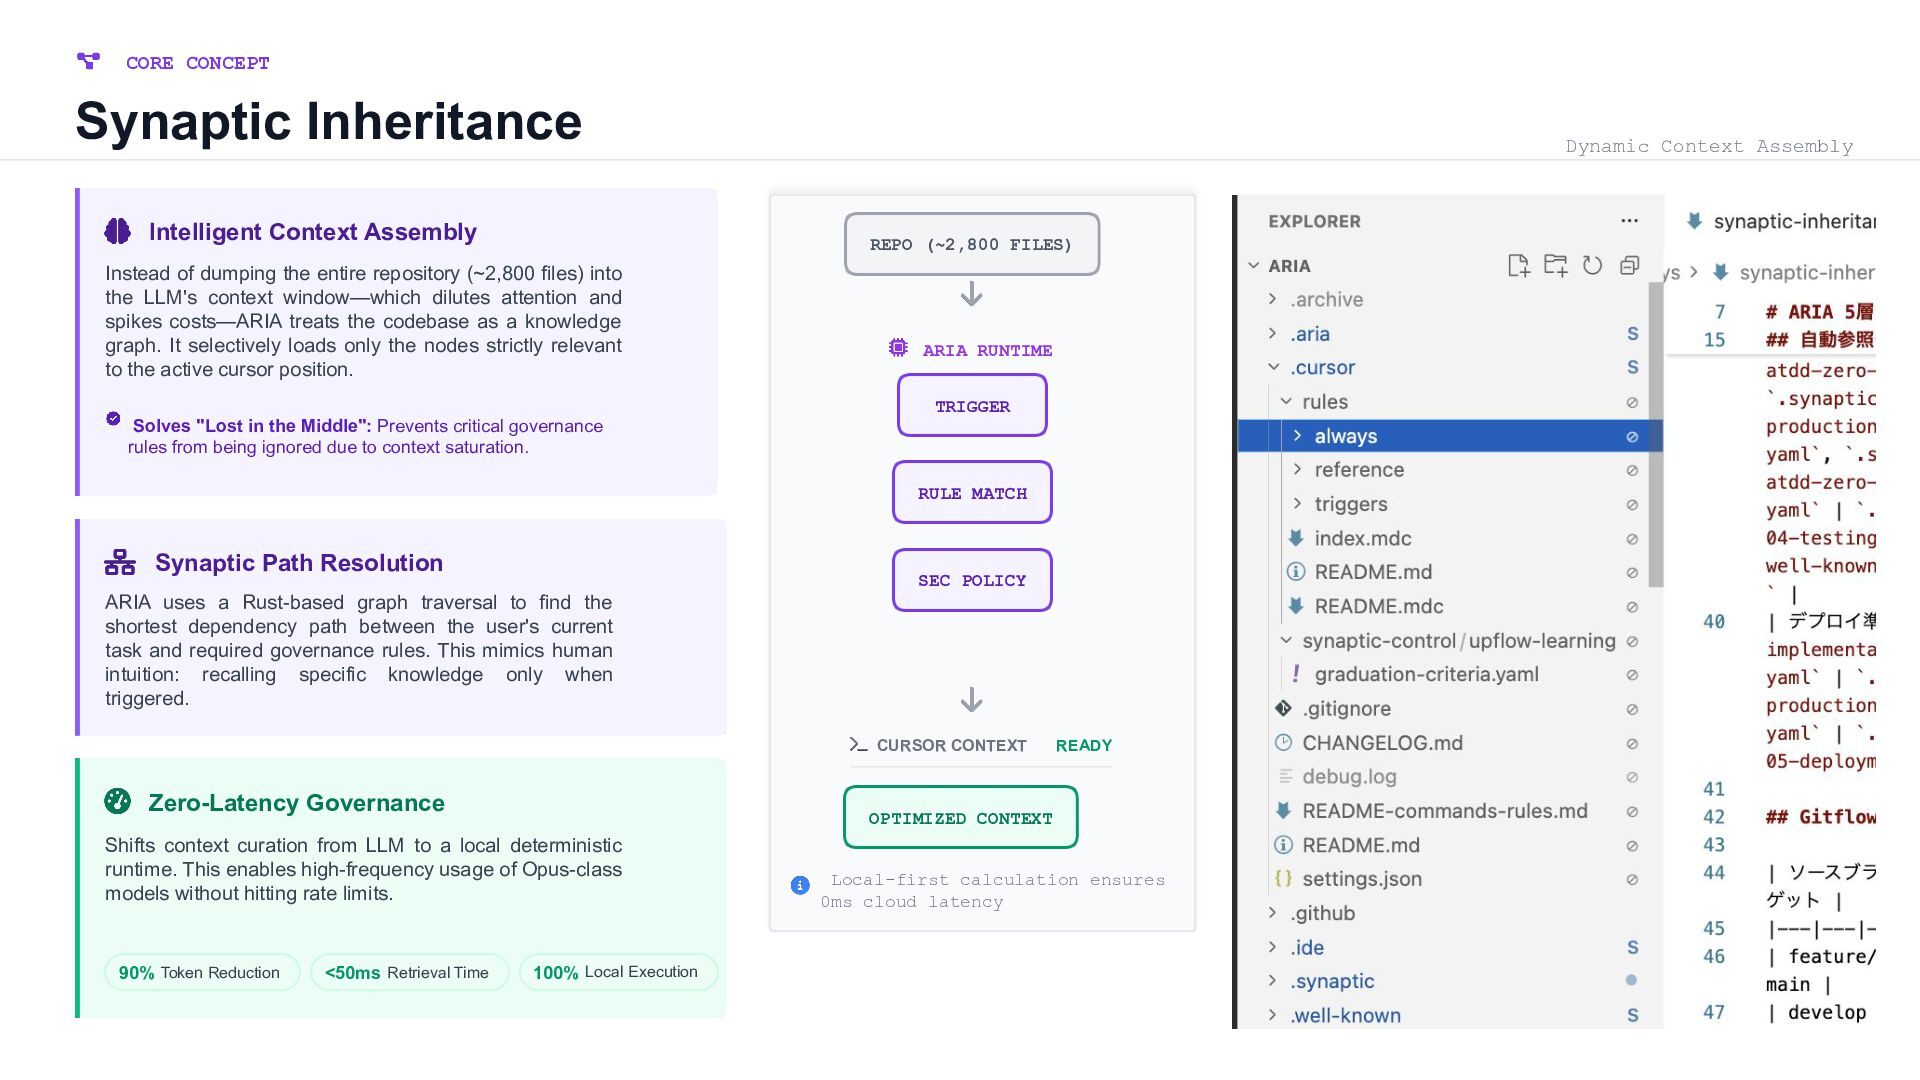Expand the triggers folder
The width and height of the screenshot is (1920, 1080).
[x=1297, y=503]
